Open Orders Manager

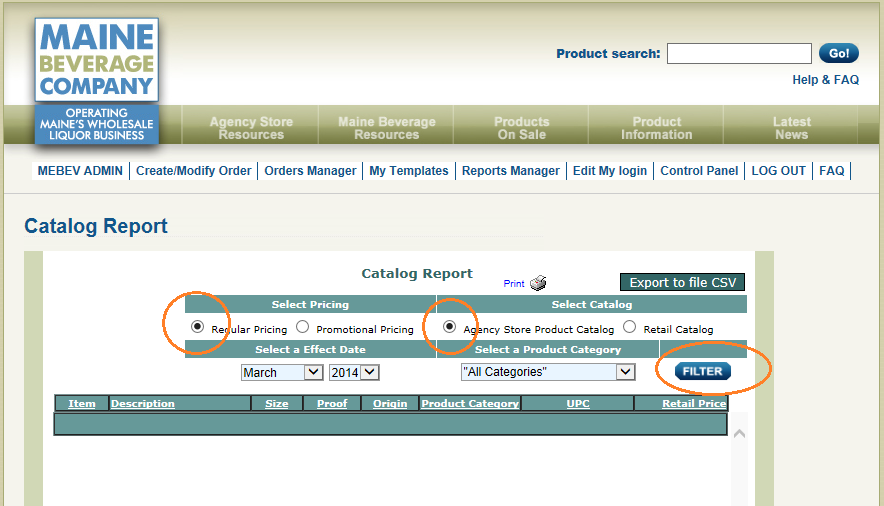point(310,171)
